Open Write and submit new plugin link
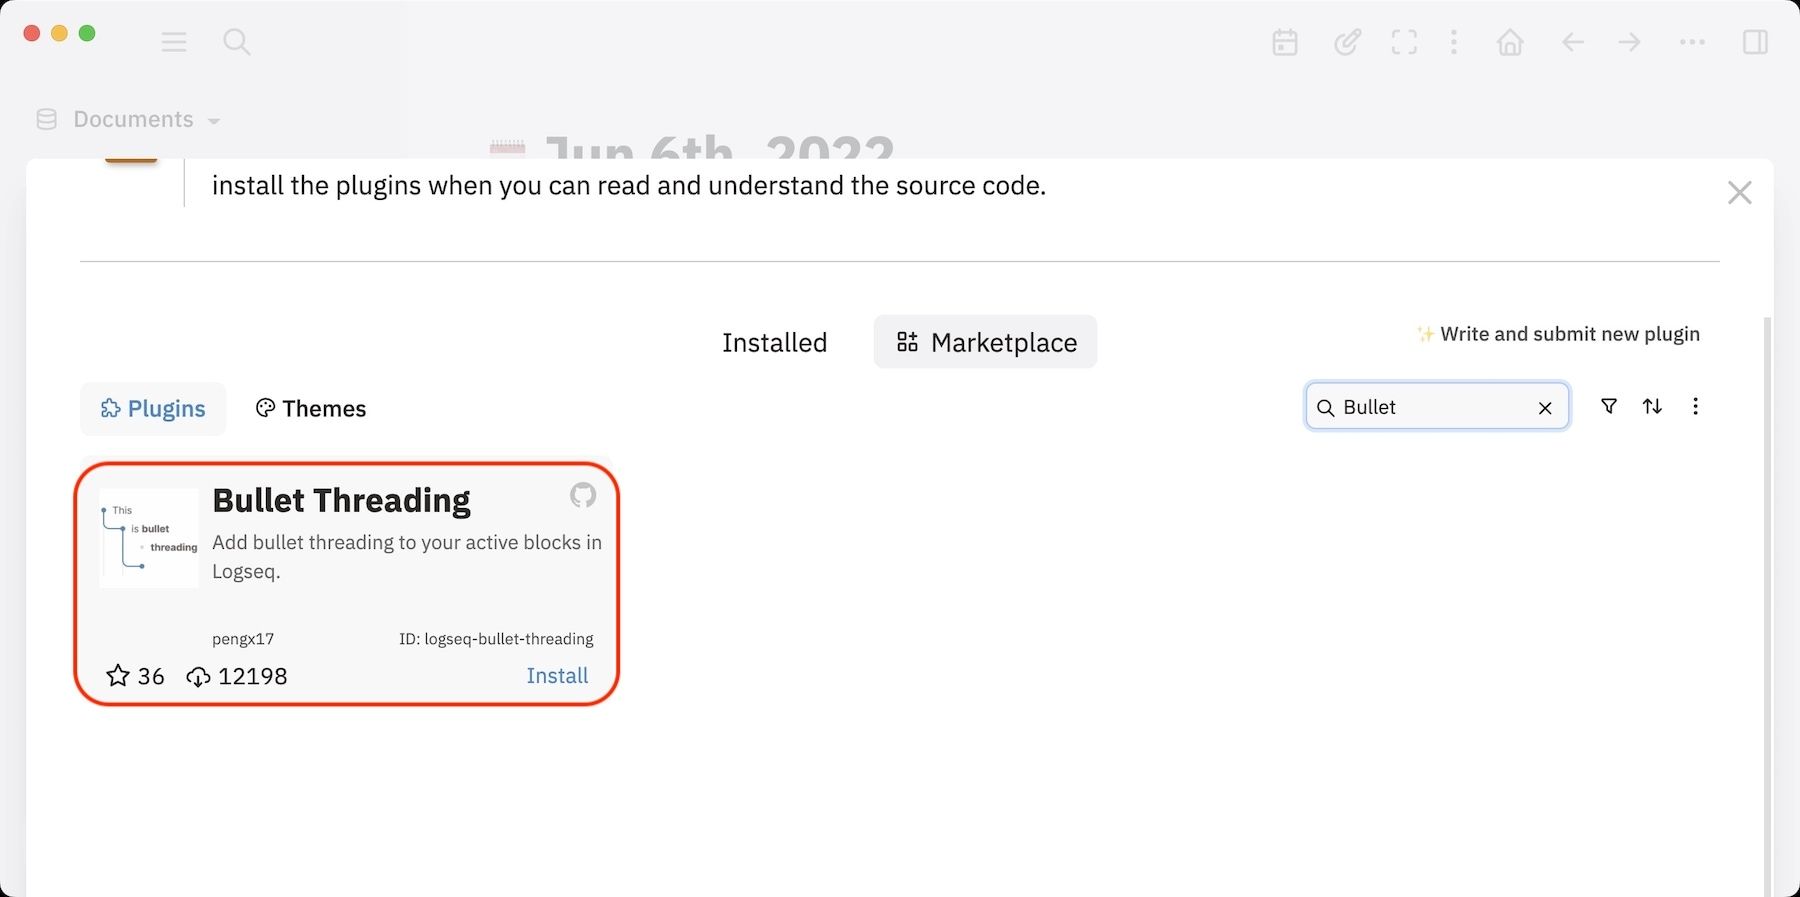Image resolution: width=1800 pixels, height=897 pixels. pyautogui.click(x=1558, y=334)
